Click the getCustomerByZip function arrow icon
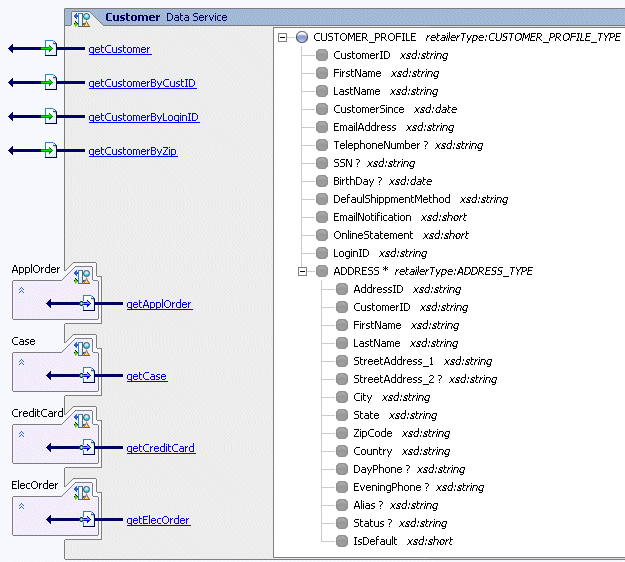The height and width of the screenshot is (562, 625). [x=50, y=150]
